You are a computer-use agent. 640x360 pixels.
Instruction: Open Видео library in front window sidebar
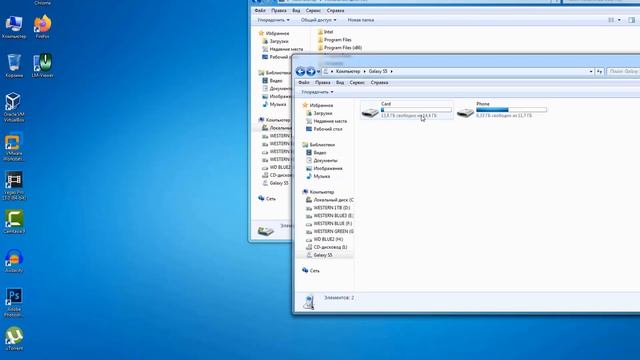click(320, 153)
